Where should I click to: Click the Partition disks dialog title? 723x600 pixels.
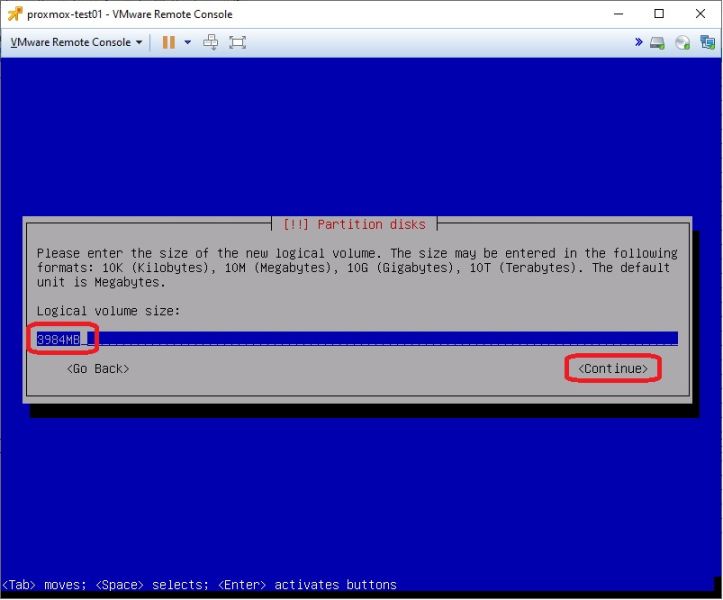coord(354,225)
